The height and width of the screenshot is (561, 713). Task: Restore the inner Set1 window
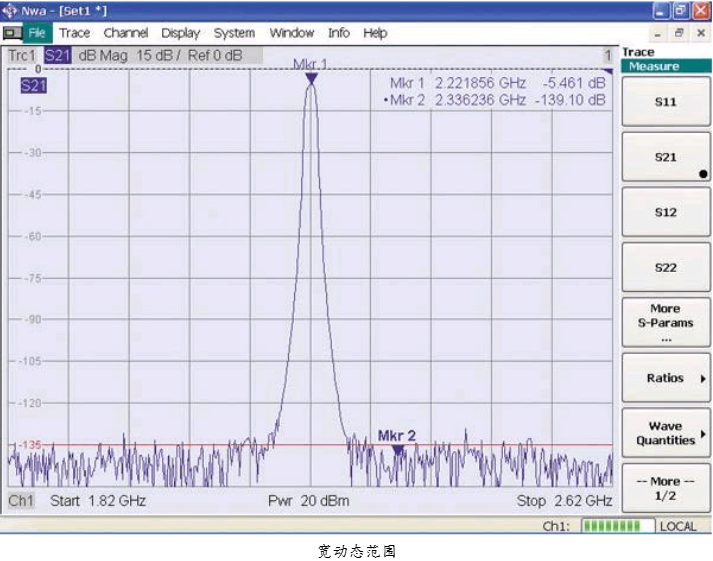(x=681, y=33)
